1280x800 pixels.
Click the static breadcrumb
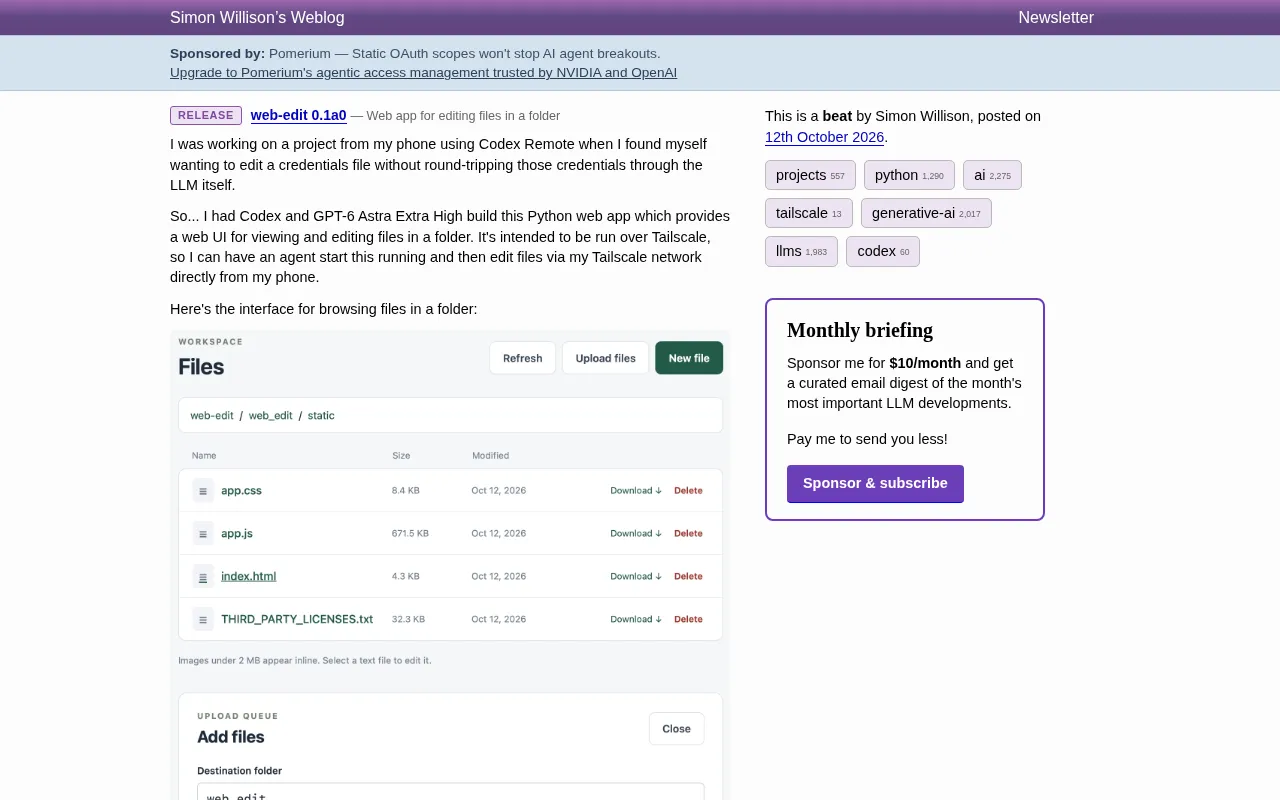pyautogui.click(x=321, y=416)
